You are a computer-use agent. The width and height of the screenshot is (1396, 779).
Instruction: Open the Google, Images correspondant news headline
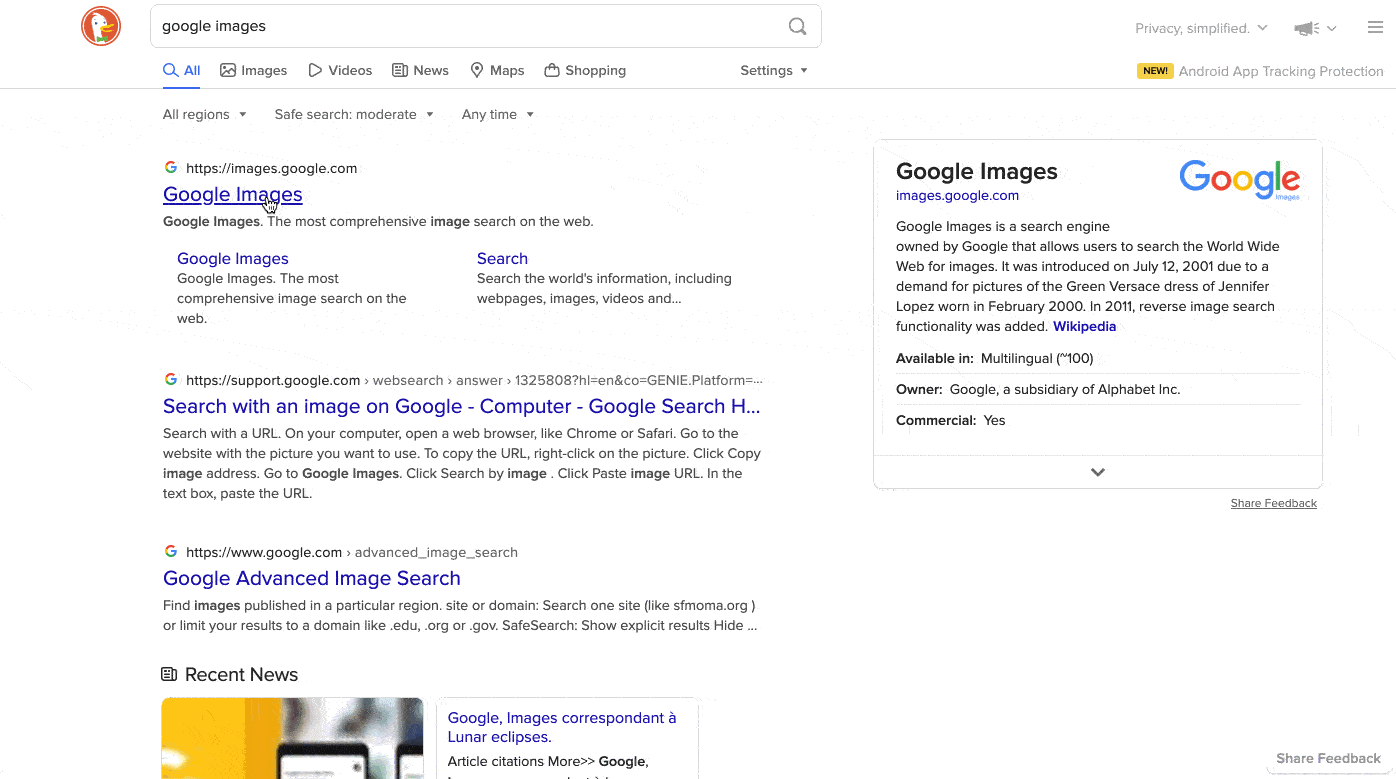[x=562, y=727]
